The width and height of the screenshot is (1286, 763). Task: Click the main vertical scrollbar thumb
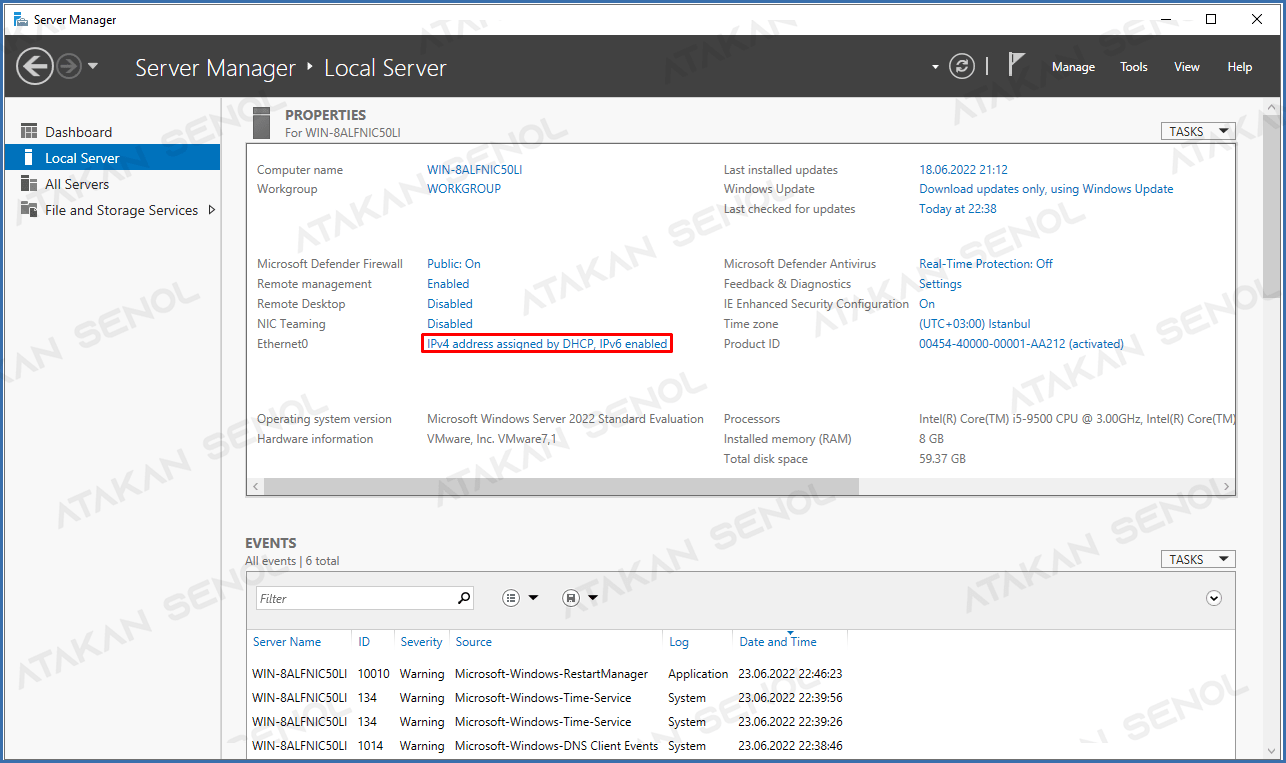(x=1272, y=205)
